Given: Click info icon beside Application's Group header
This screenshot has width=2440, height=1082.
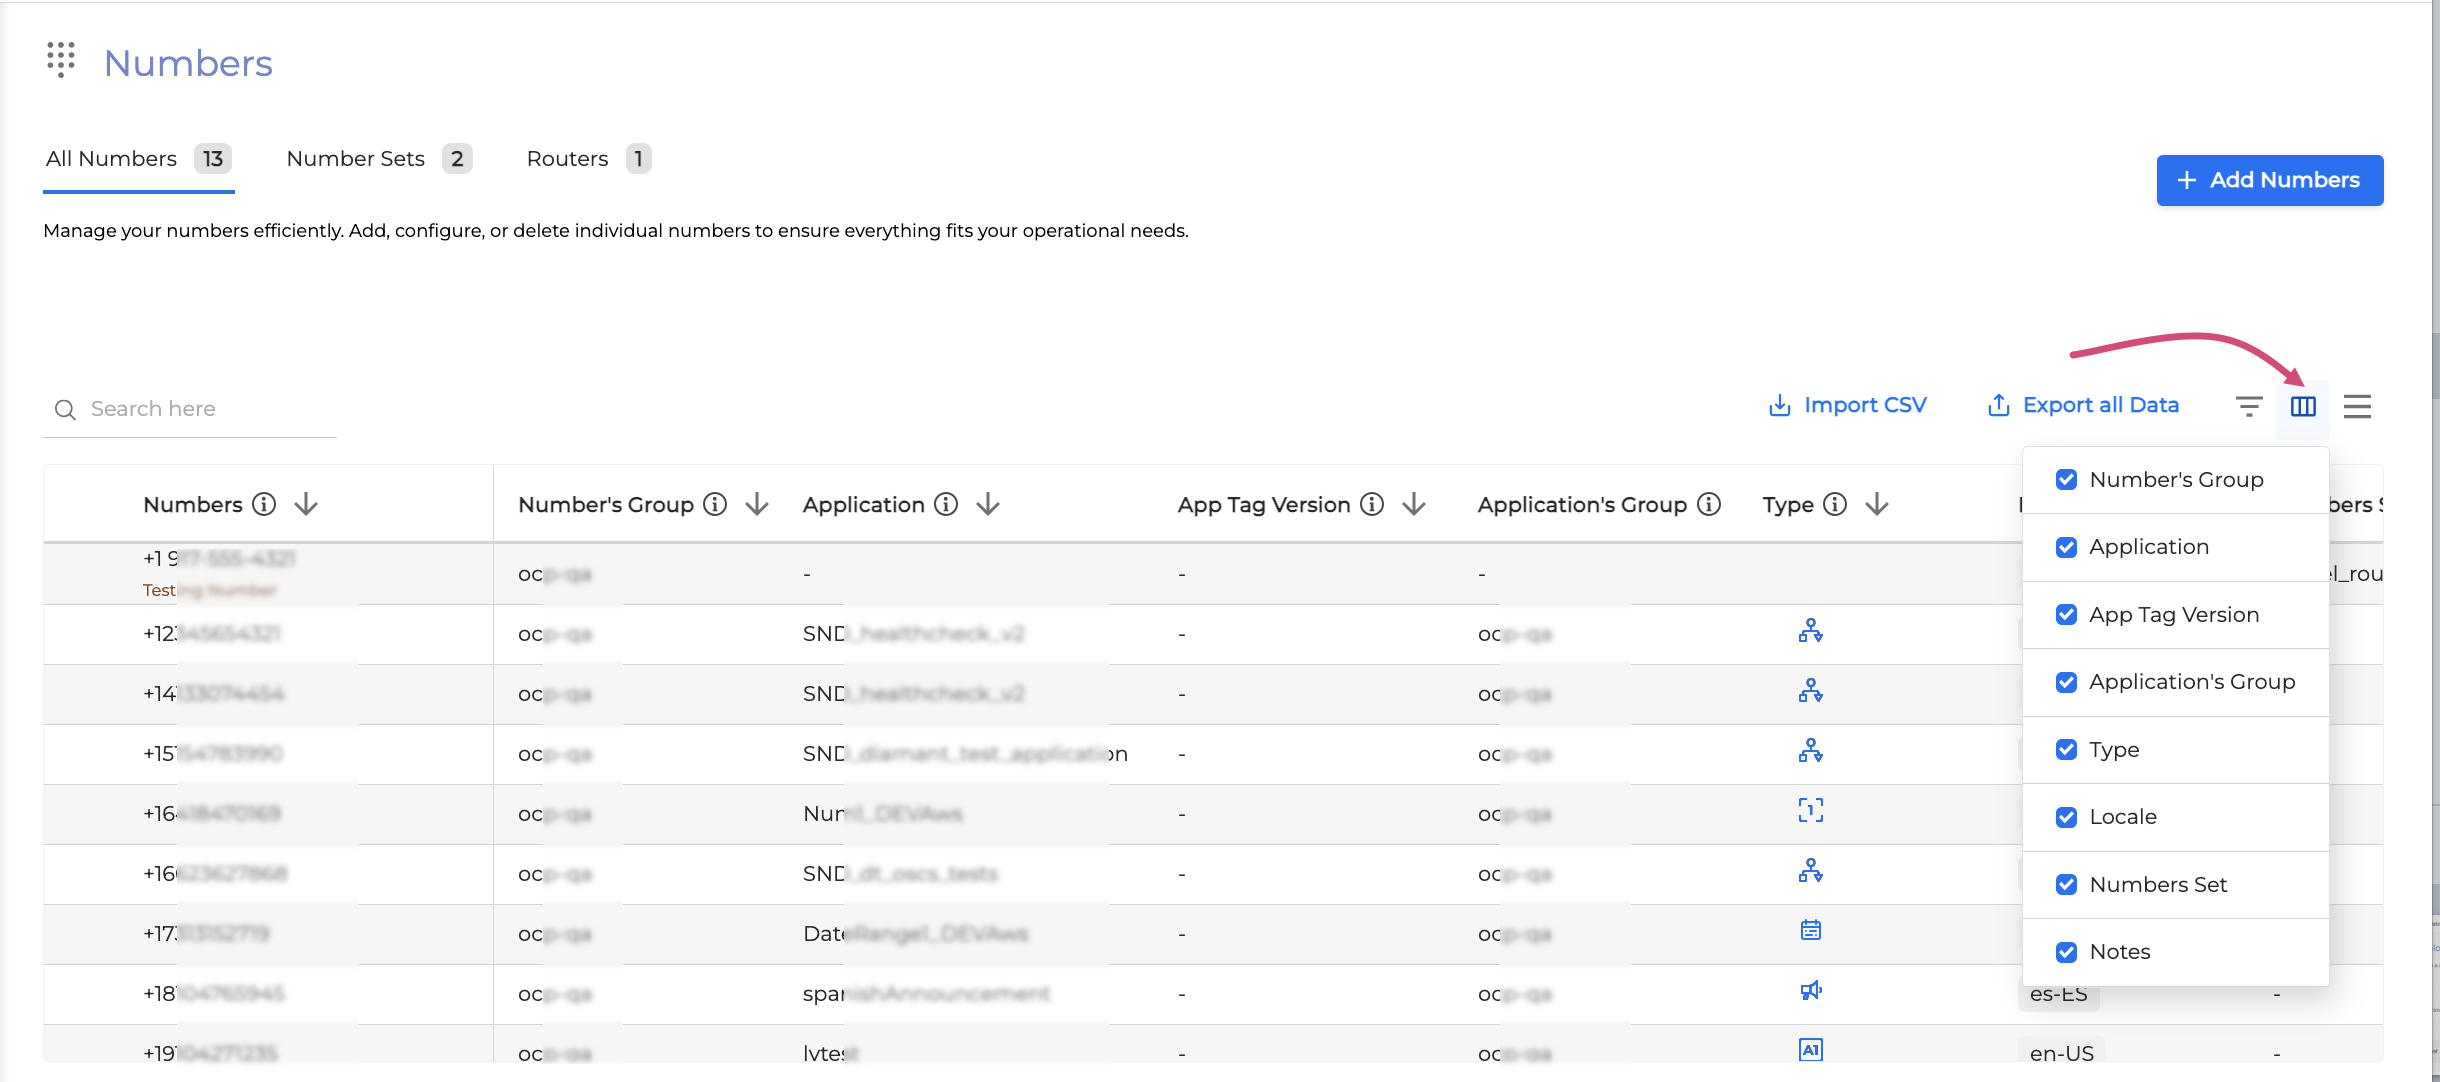Looking at the screenshot, I should pos(1709,504).
